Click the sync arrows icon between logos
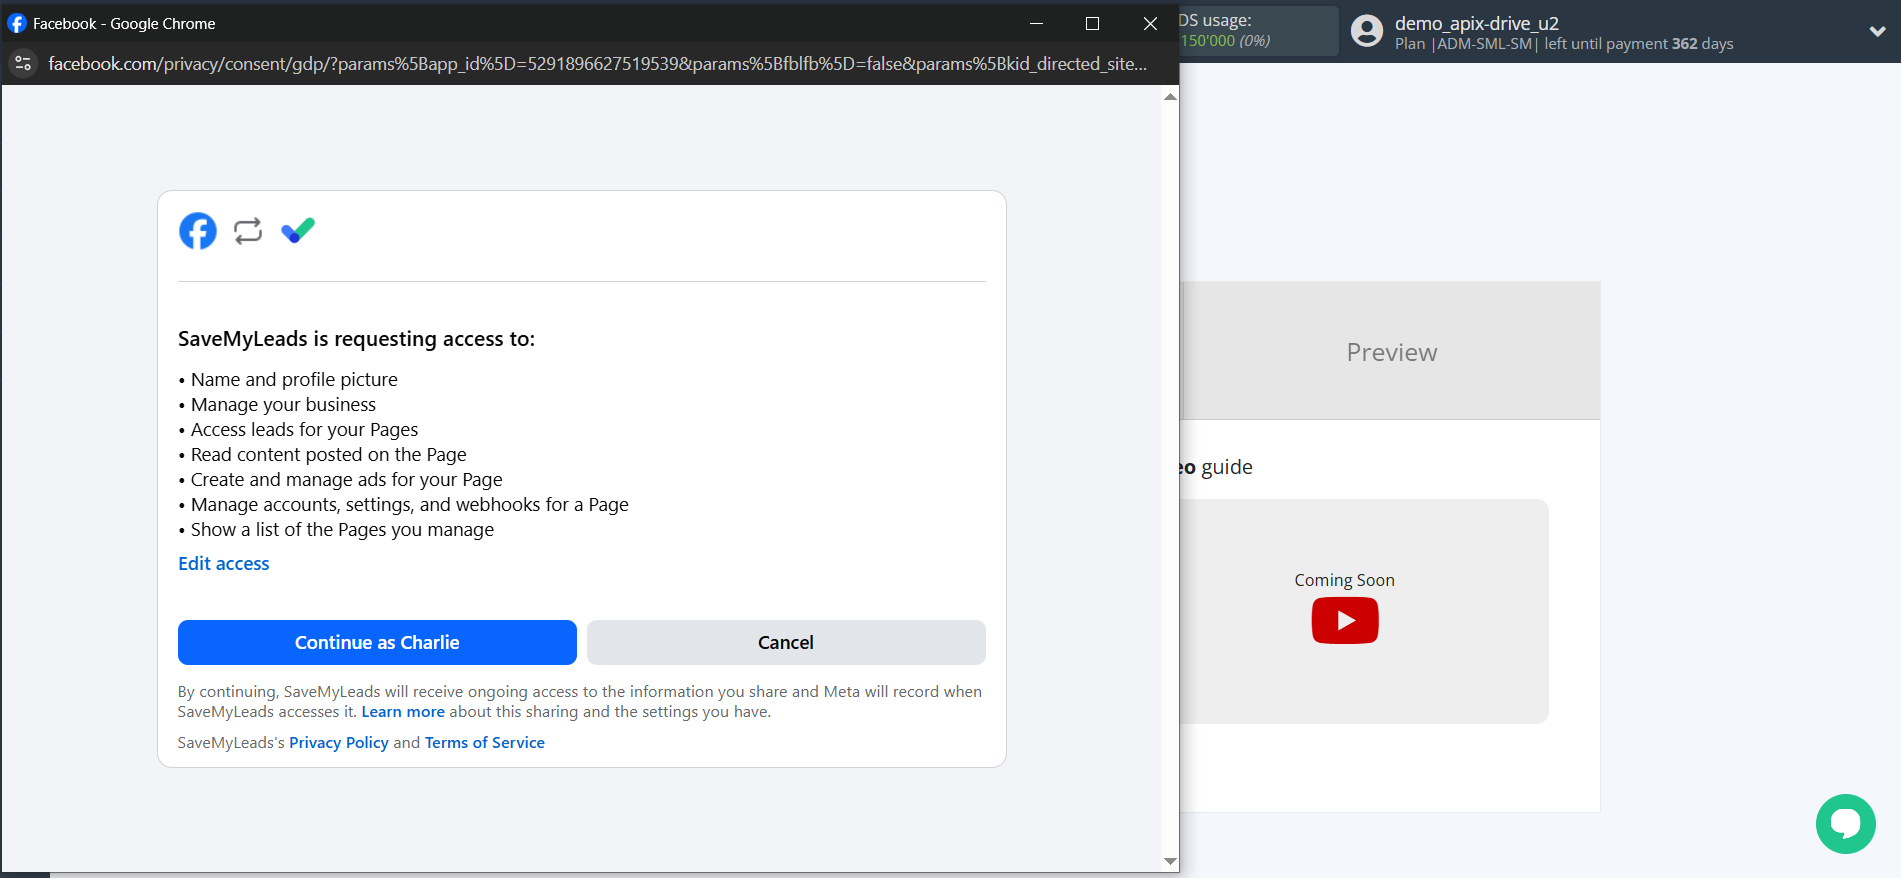The image size is (1901, 878). pos(248,231)
